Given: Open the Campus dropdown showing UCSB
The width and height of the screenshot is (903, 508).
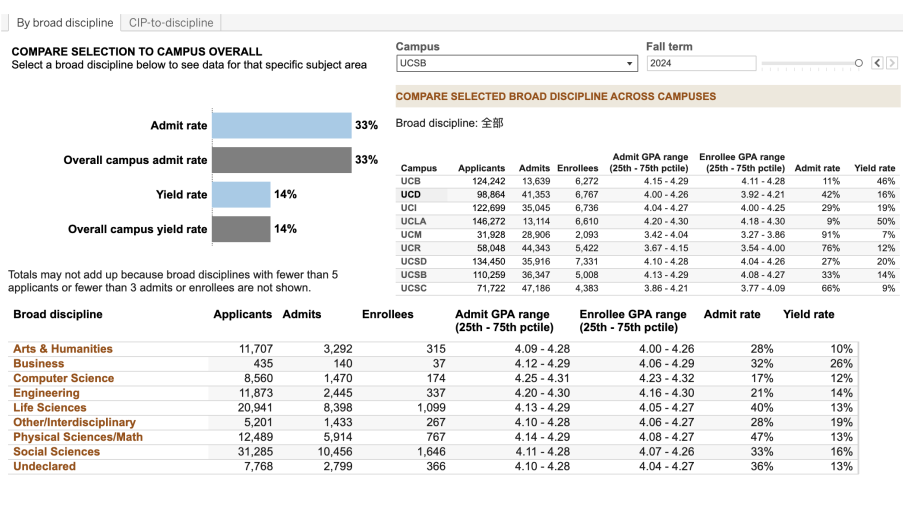Looking at the screenshot, I should click(516, 63).
